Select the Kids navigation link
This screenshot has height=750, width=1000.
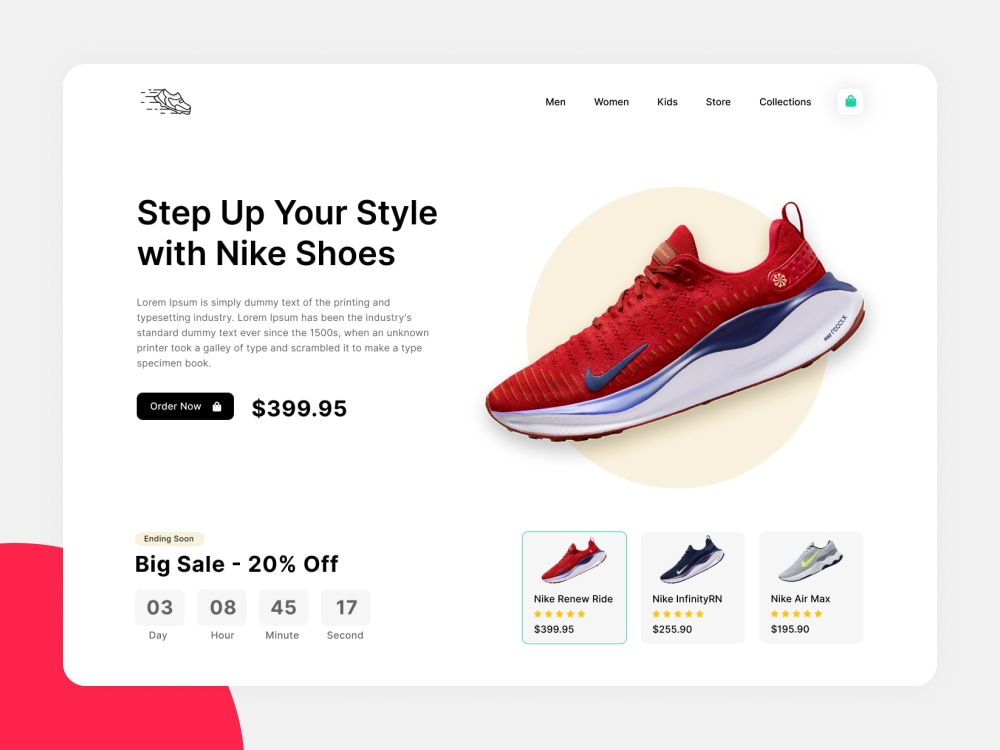click(667, 102)
